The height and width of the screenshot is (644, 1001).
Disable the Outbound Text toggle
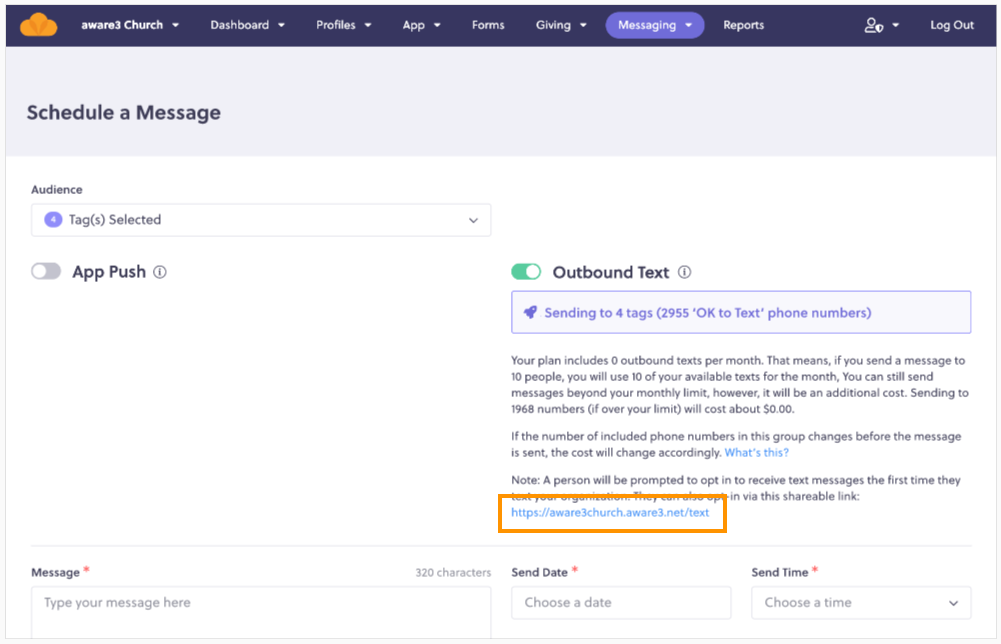coord(526,272)
